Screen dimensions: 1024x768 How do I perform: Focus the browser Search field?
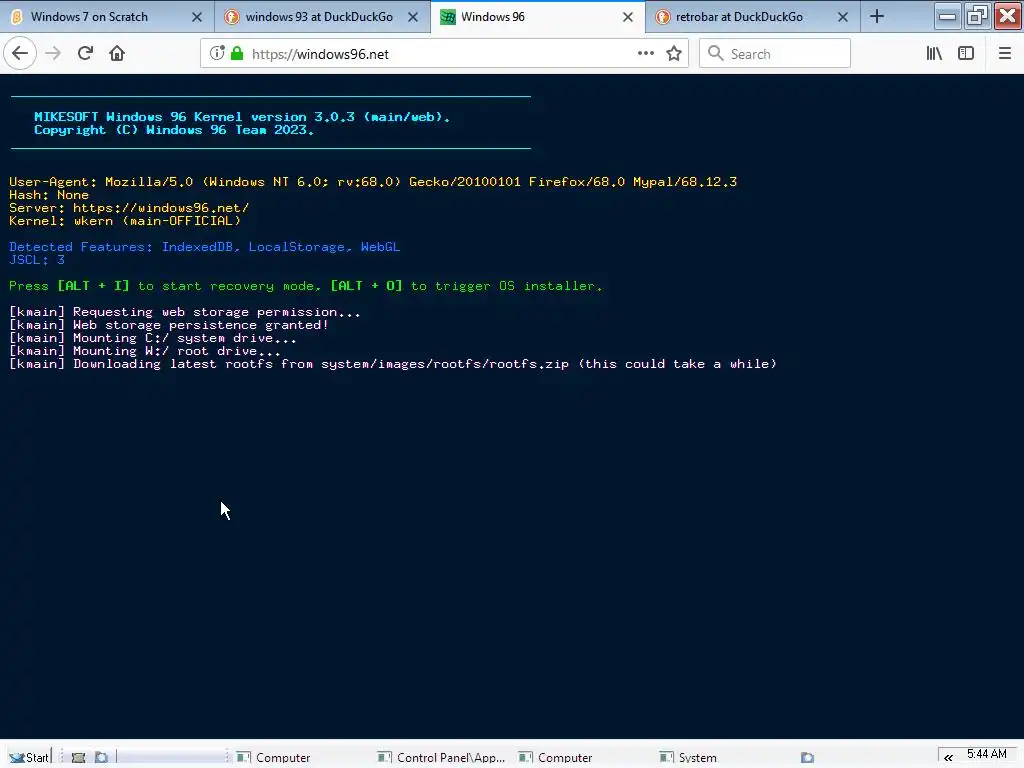click(x=775, y=54)
